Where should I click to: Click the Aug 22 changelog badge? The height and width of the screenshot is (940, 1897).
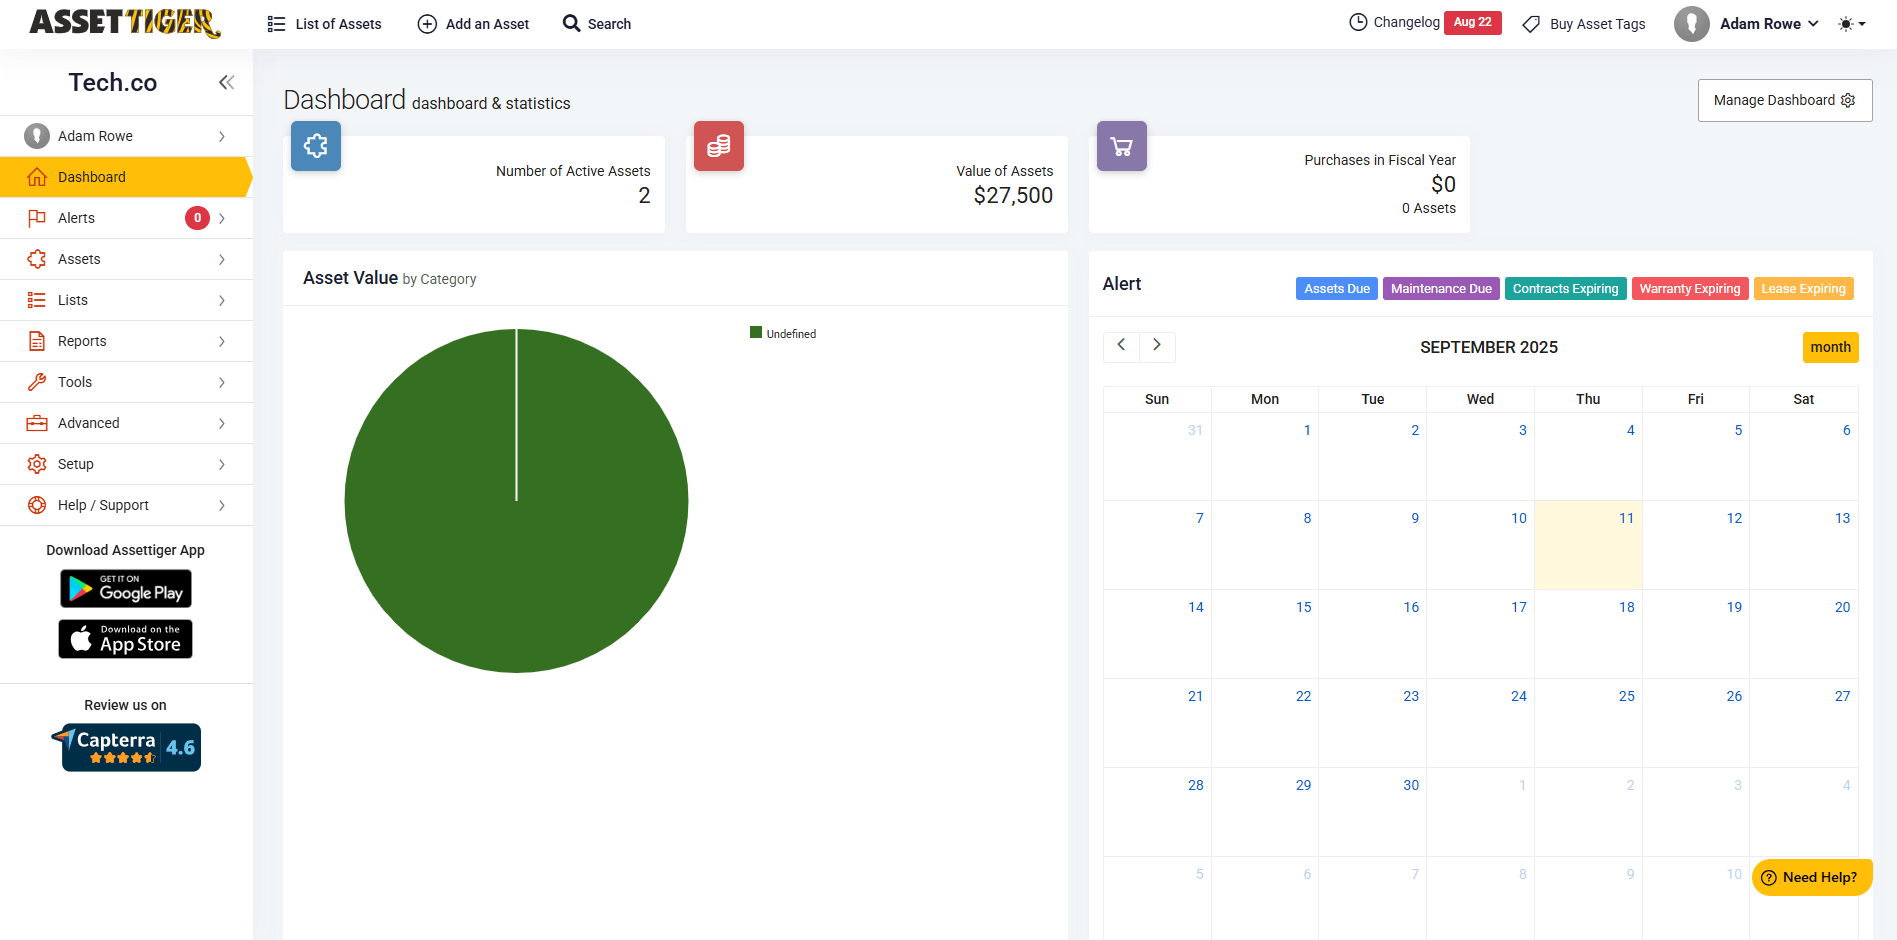point(1472,22)
